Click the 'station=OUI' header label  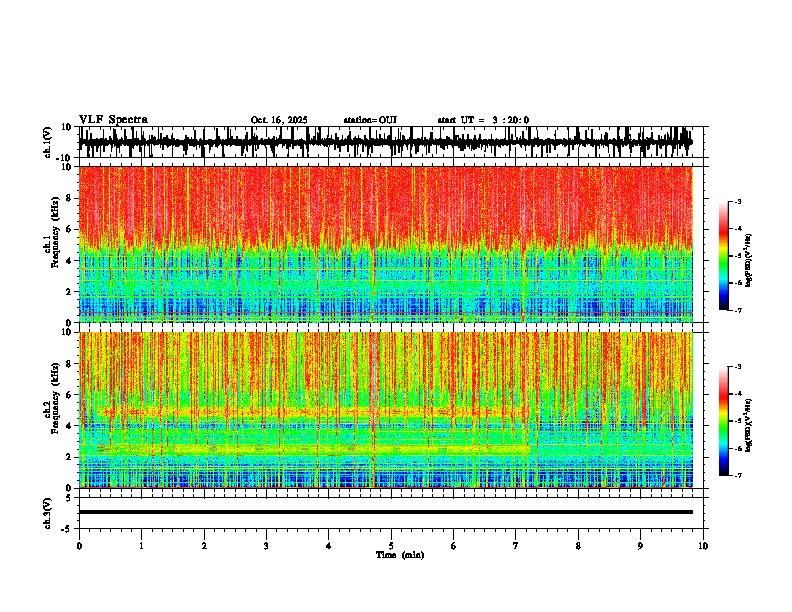tap(370, 120)
